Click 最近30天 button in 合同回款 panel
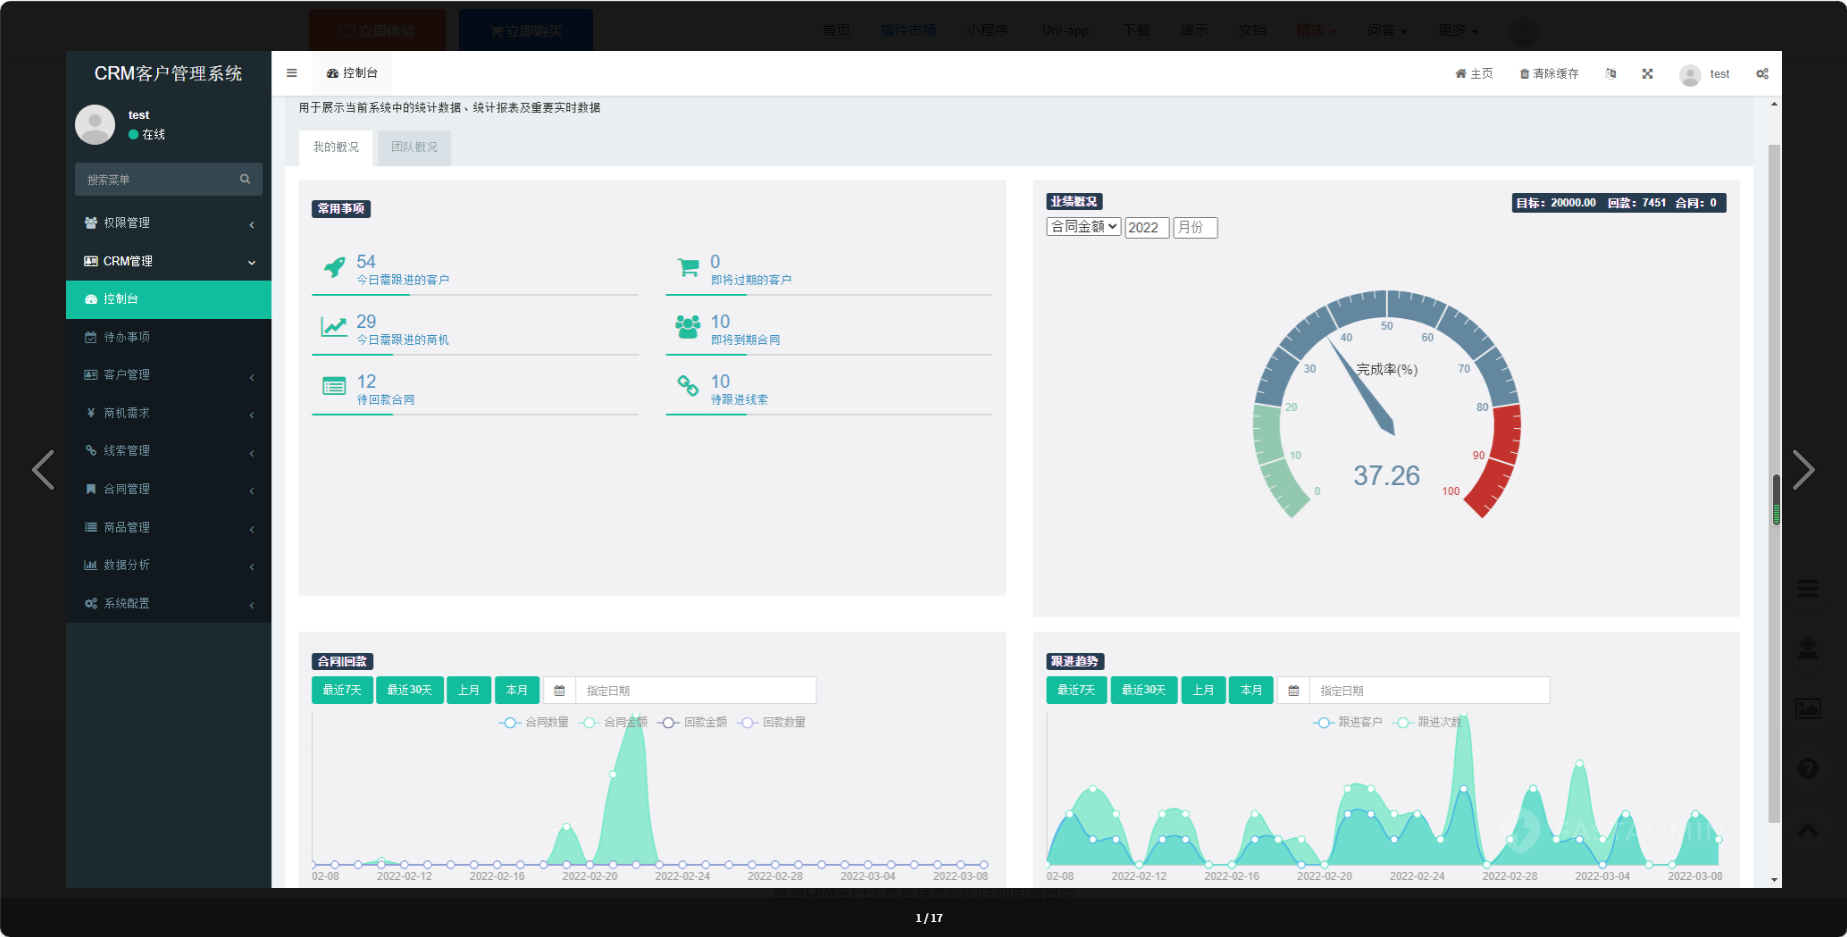 pyautogui.click(x=409, y=691)
